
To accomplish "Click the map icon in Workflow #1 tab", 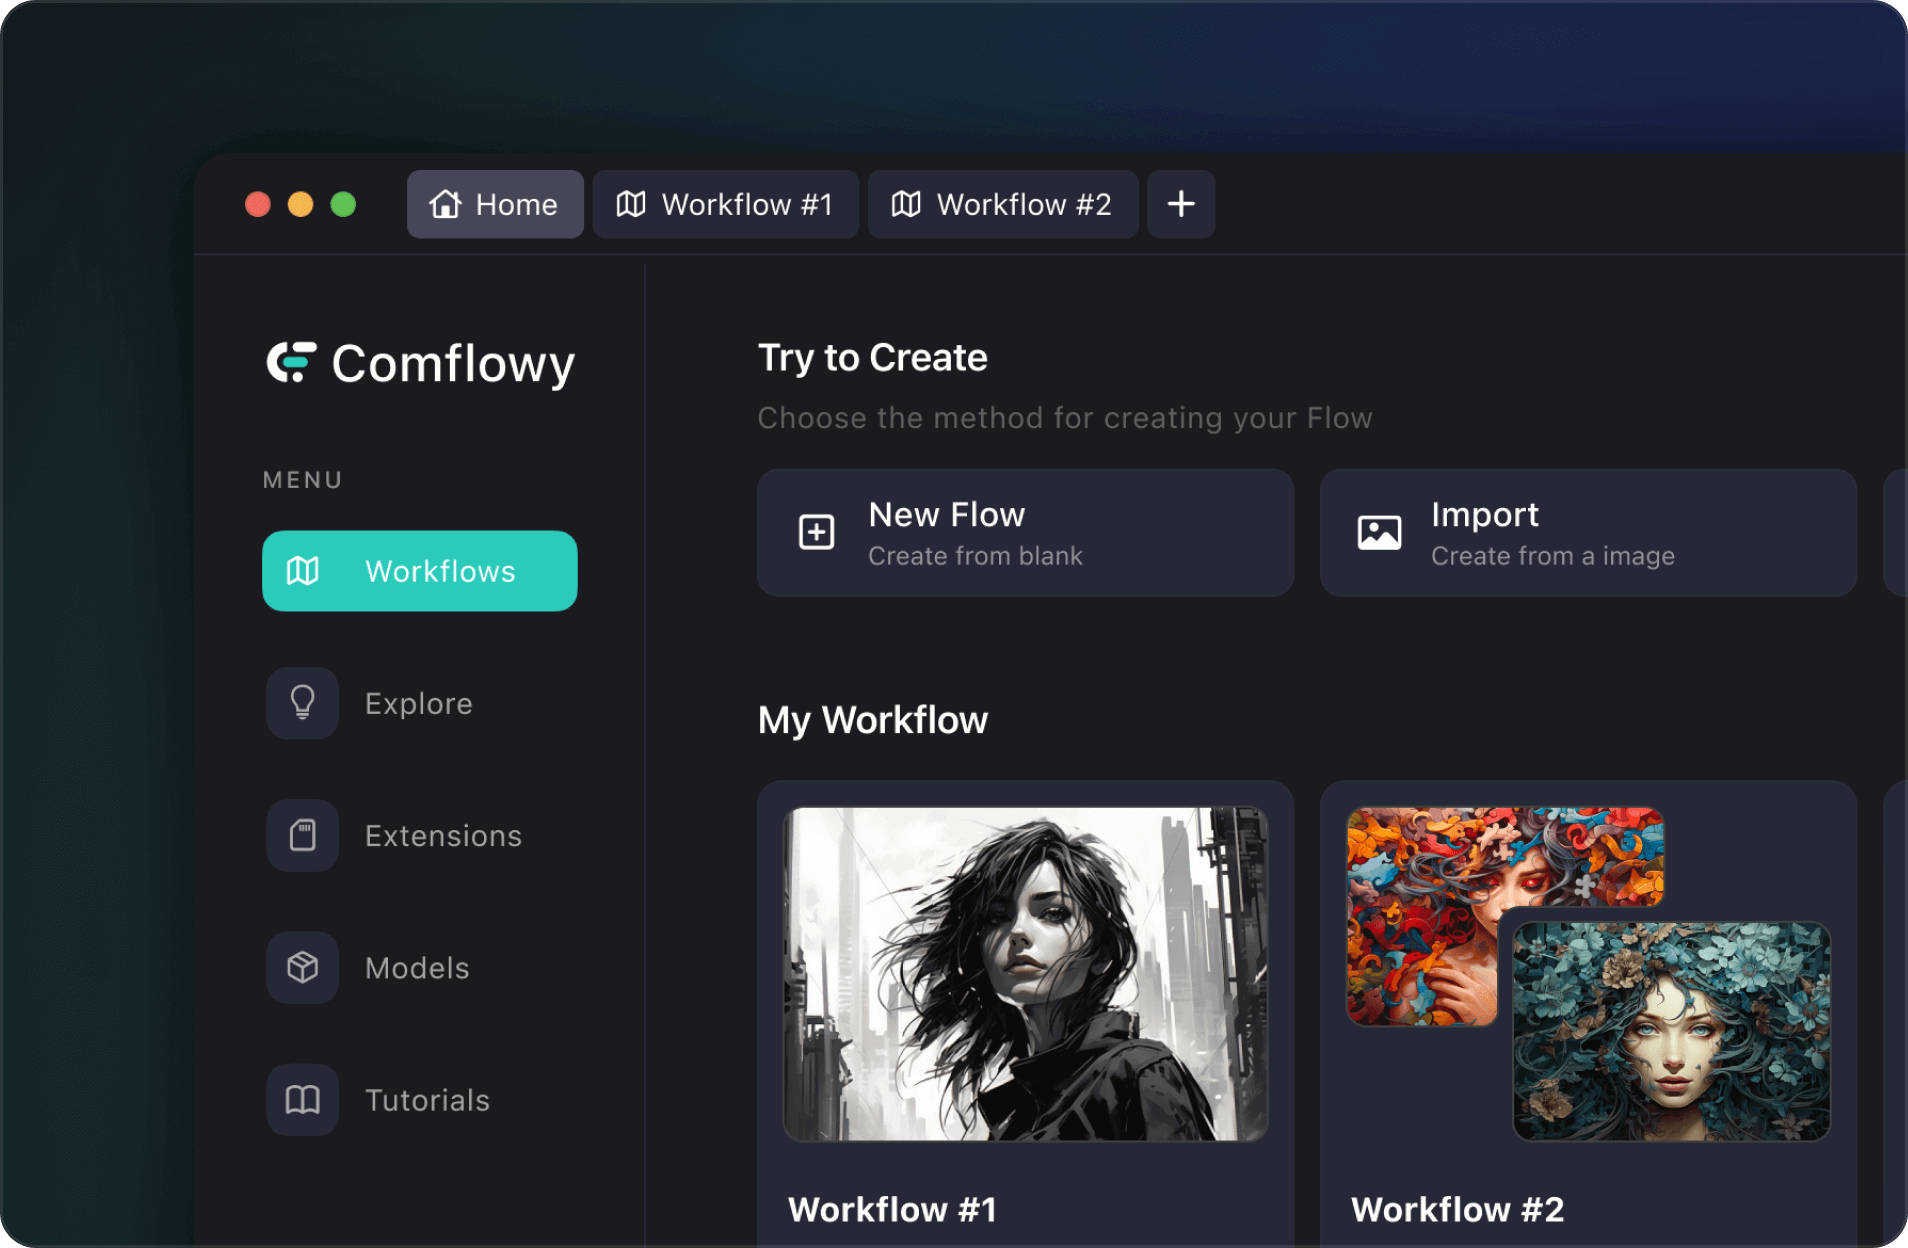I will [x=631, y=204].
